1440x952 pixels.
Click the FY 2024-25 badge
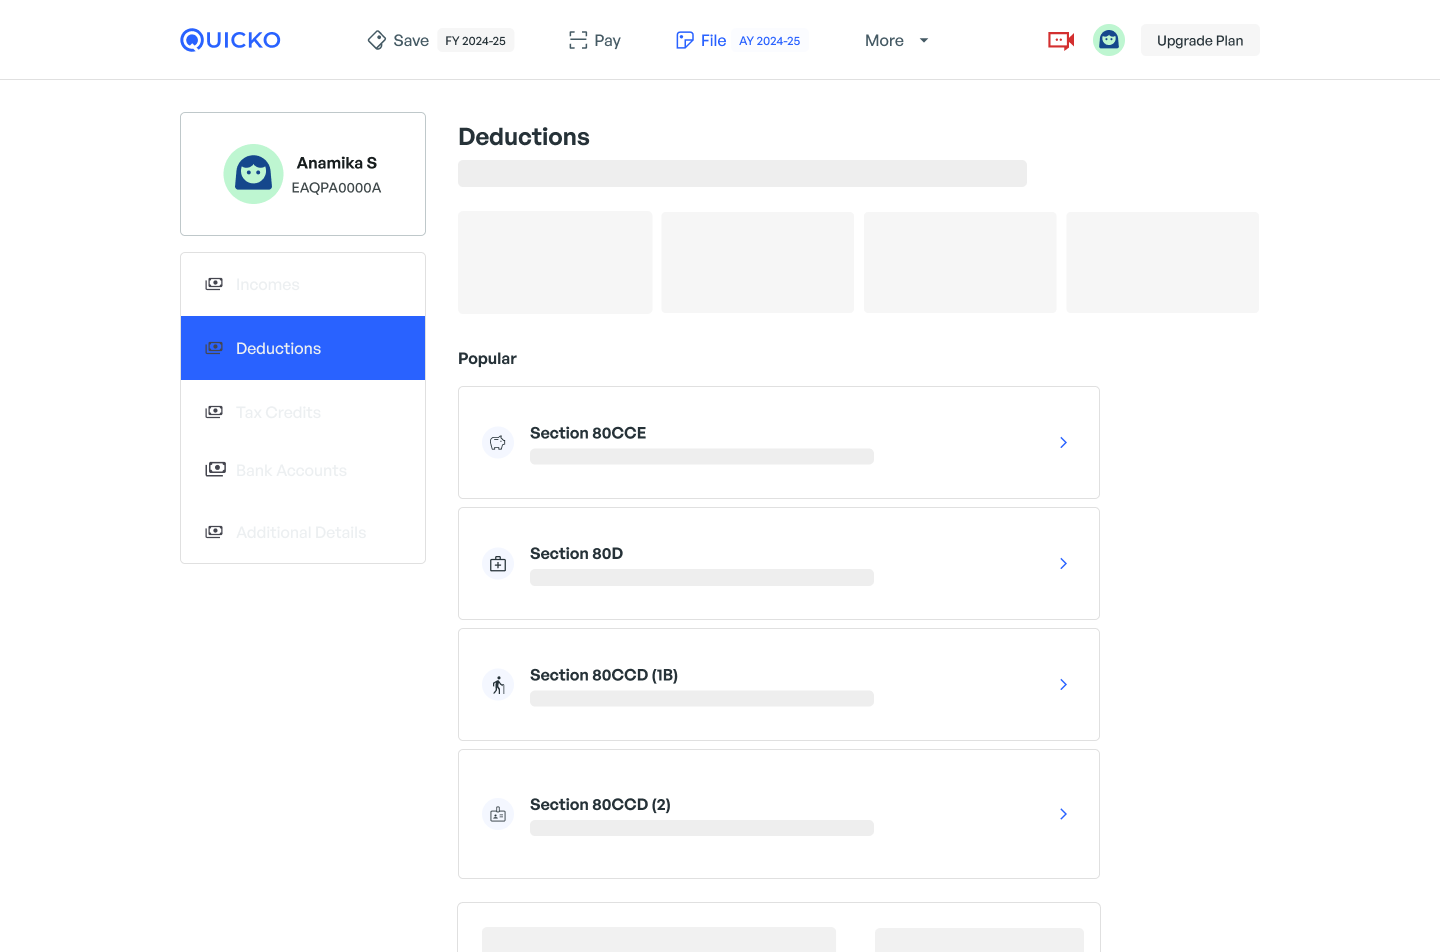pyautogui.click(x=475, y=41)
